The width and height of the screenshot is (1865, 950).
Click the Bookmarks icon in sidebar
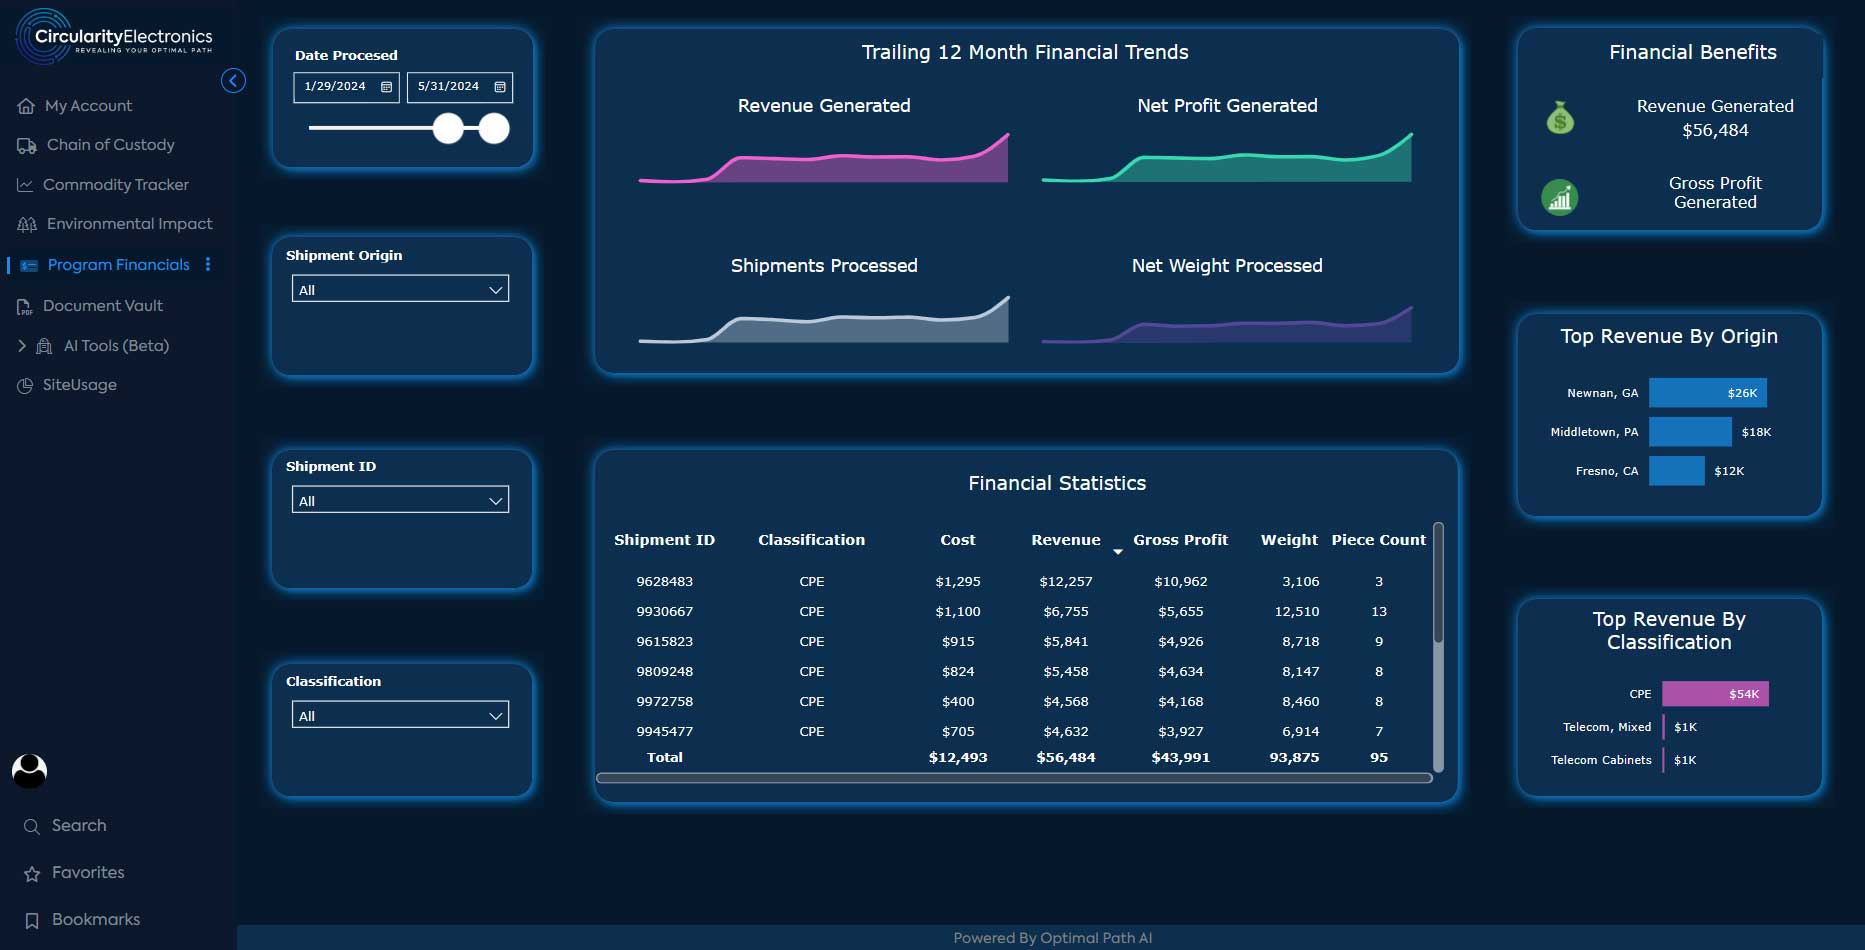pos(32,920)
